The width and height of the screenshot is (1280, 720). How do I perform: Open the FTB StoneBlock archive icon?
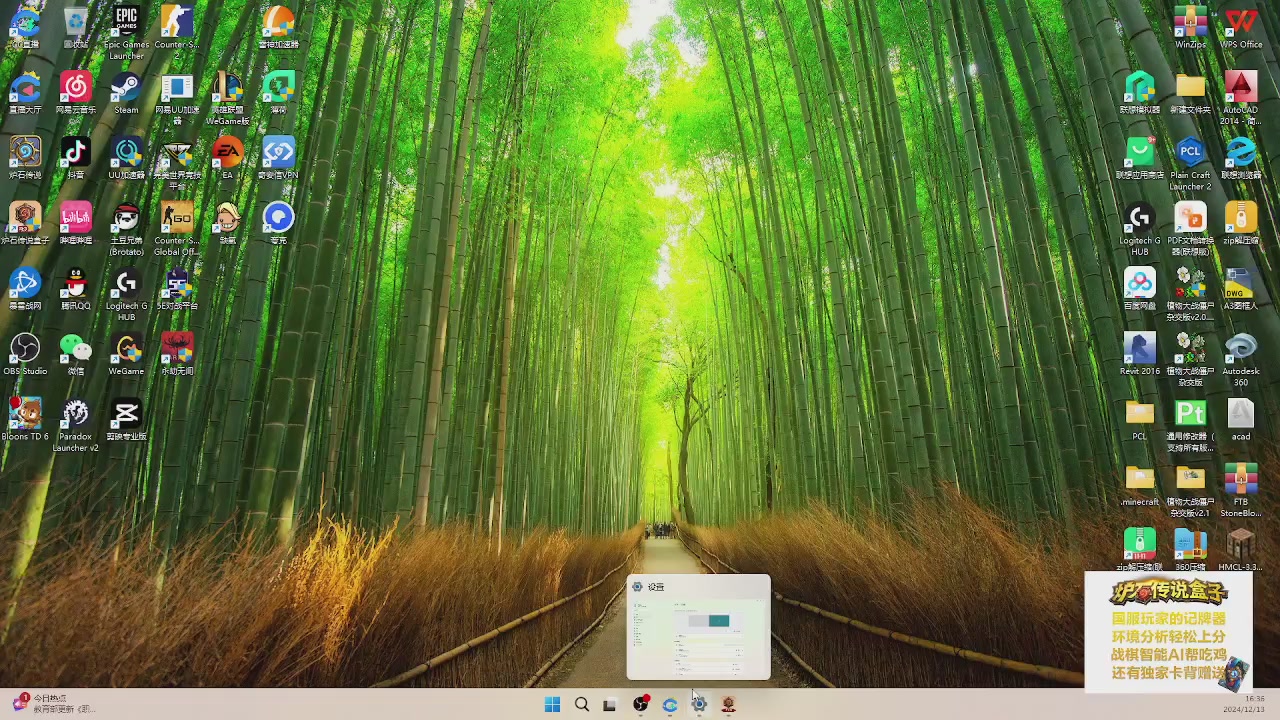1241,490
